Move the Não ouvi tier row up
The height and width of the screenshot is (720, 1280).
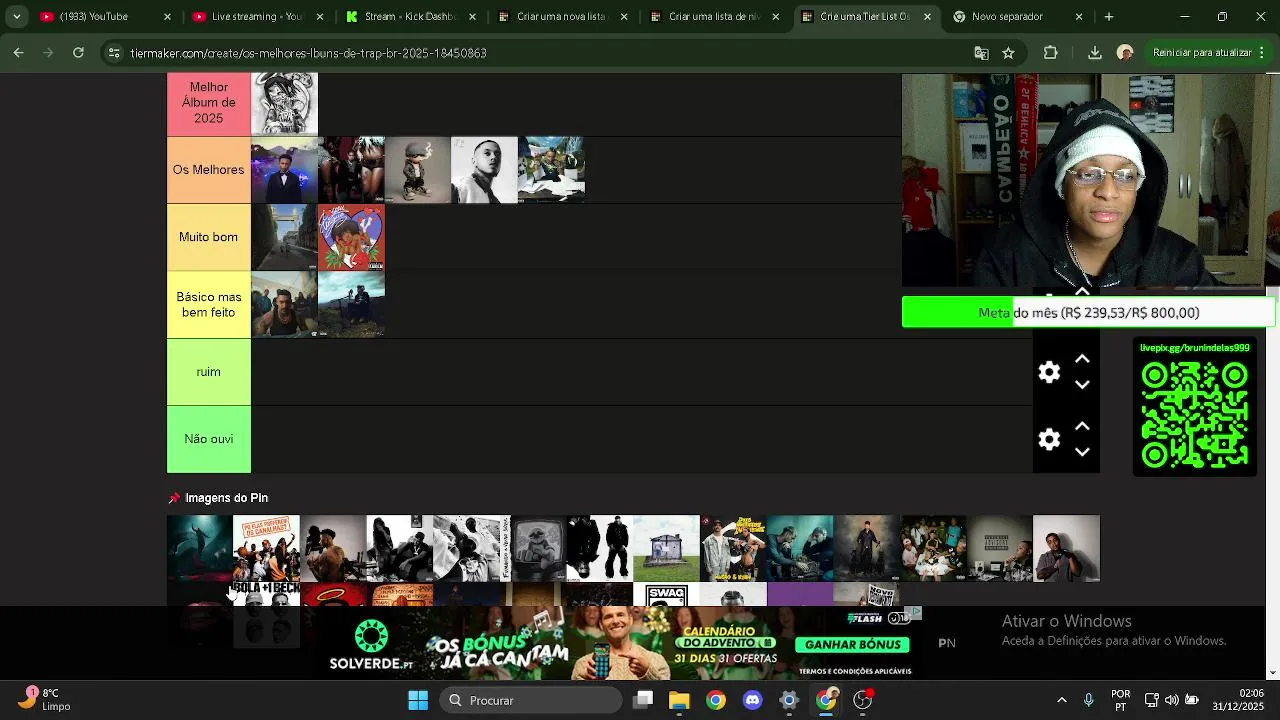click(1082, 426)
